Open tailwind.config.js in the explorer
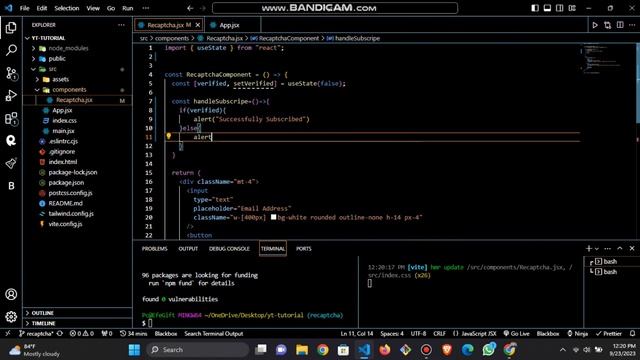Viewport: 640px width, 360px height. [71, 213]
